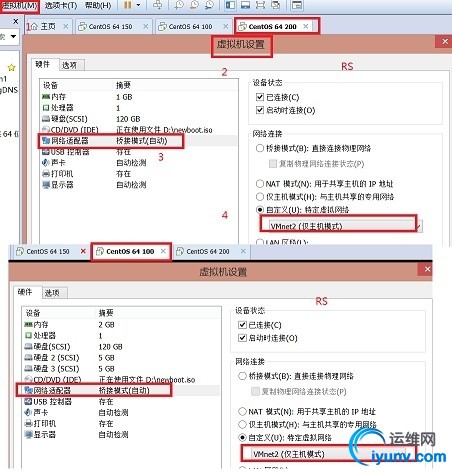Select USB 控制器 row in lower device list
This screenshot has width=452, height=473.
[121, 402]
